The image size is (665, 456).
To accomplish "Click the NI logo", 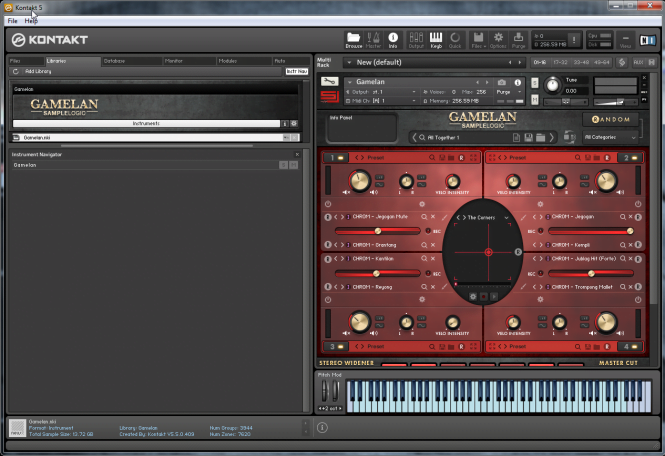I will click(x=647, y=40).
